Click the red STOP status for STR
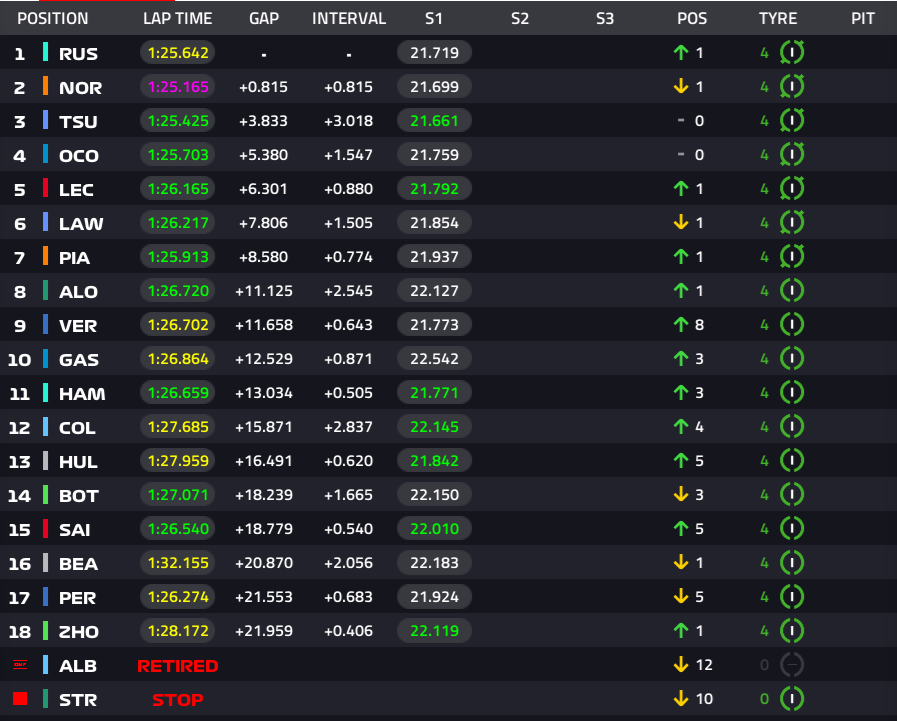897x721 pixels. (x=178, y=699)
